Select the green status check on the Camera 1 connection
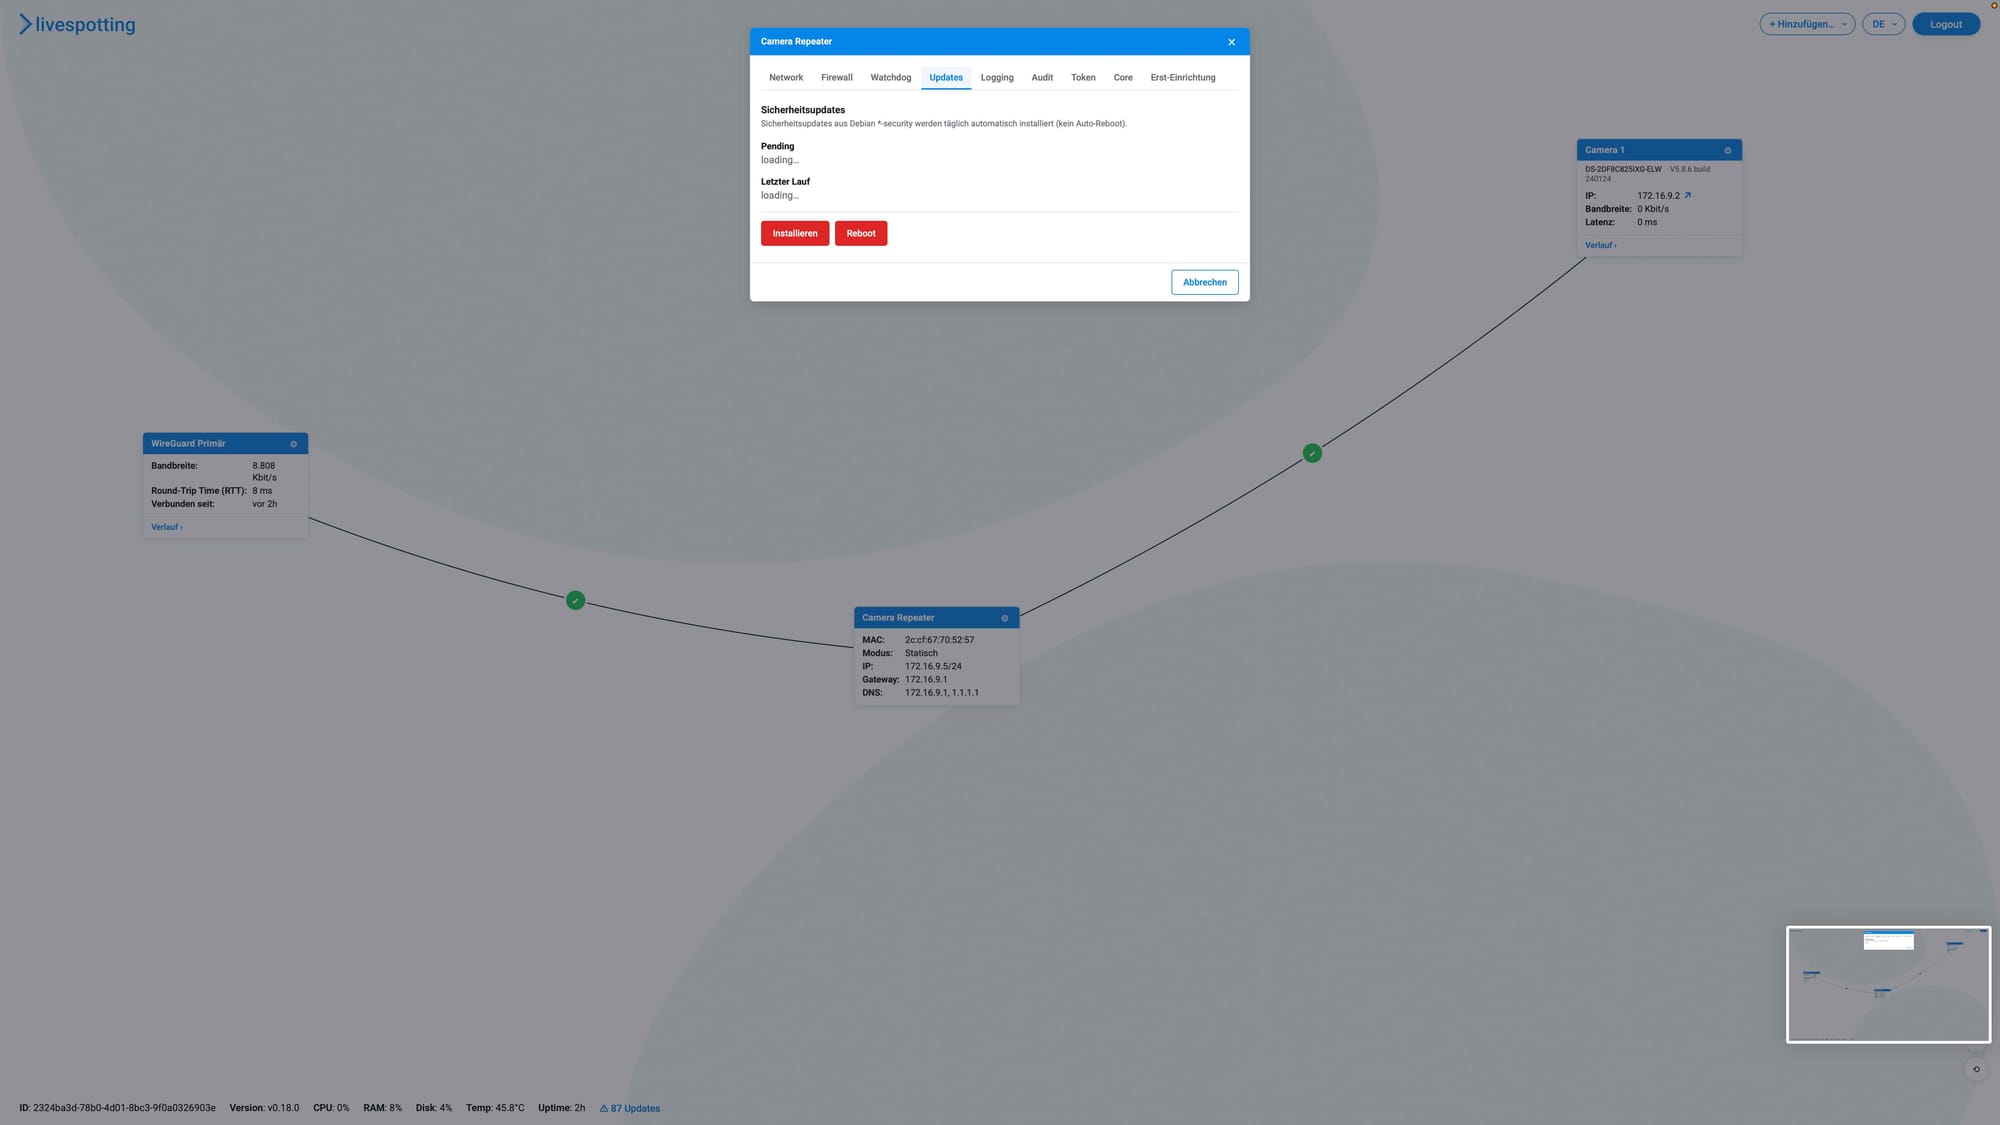Screen dimensions: 2000x1125 pyautogui.click(x=1312, y=453)
